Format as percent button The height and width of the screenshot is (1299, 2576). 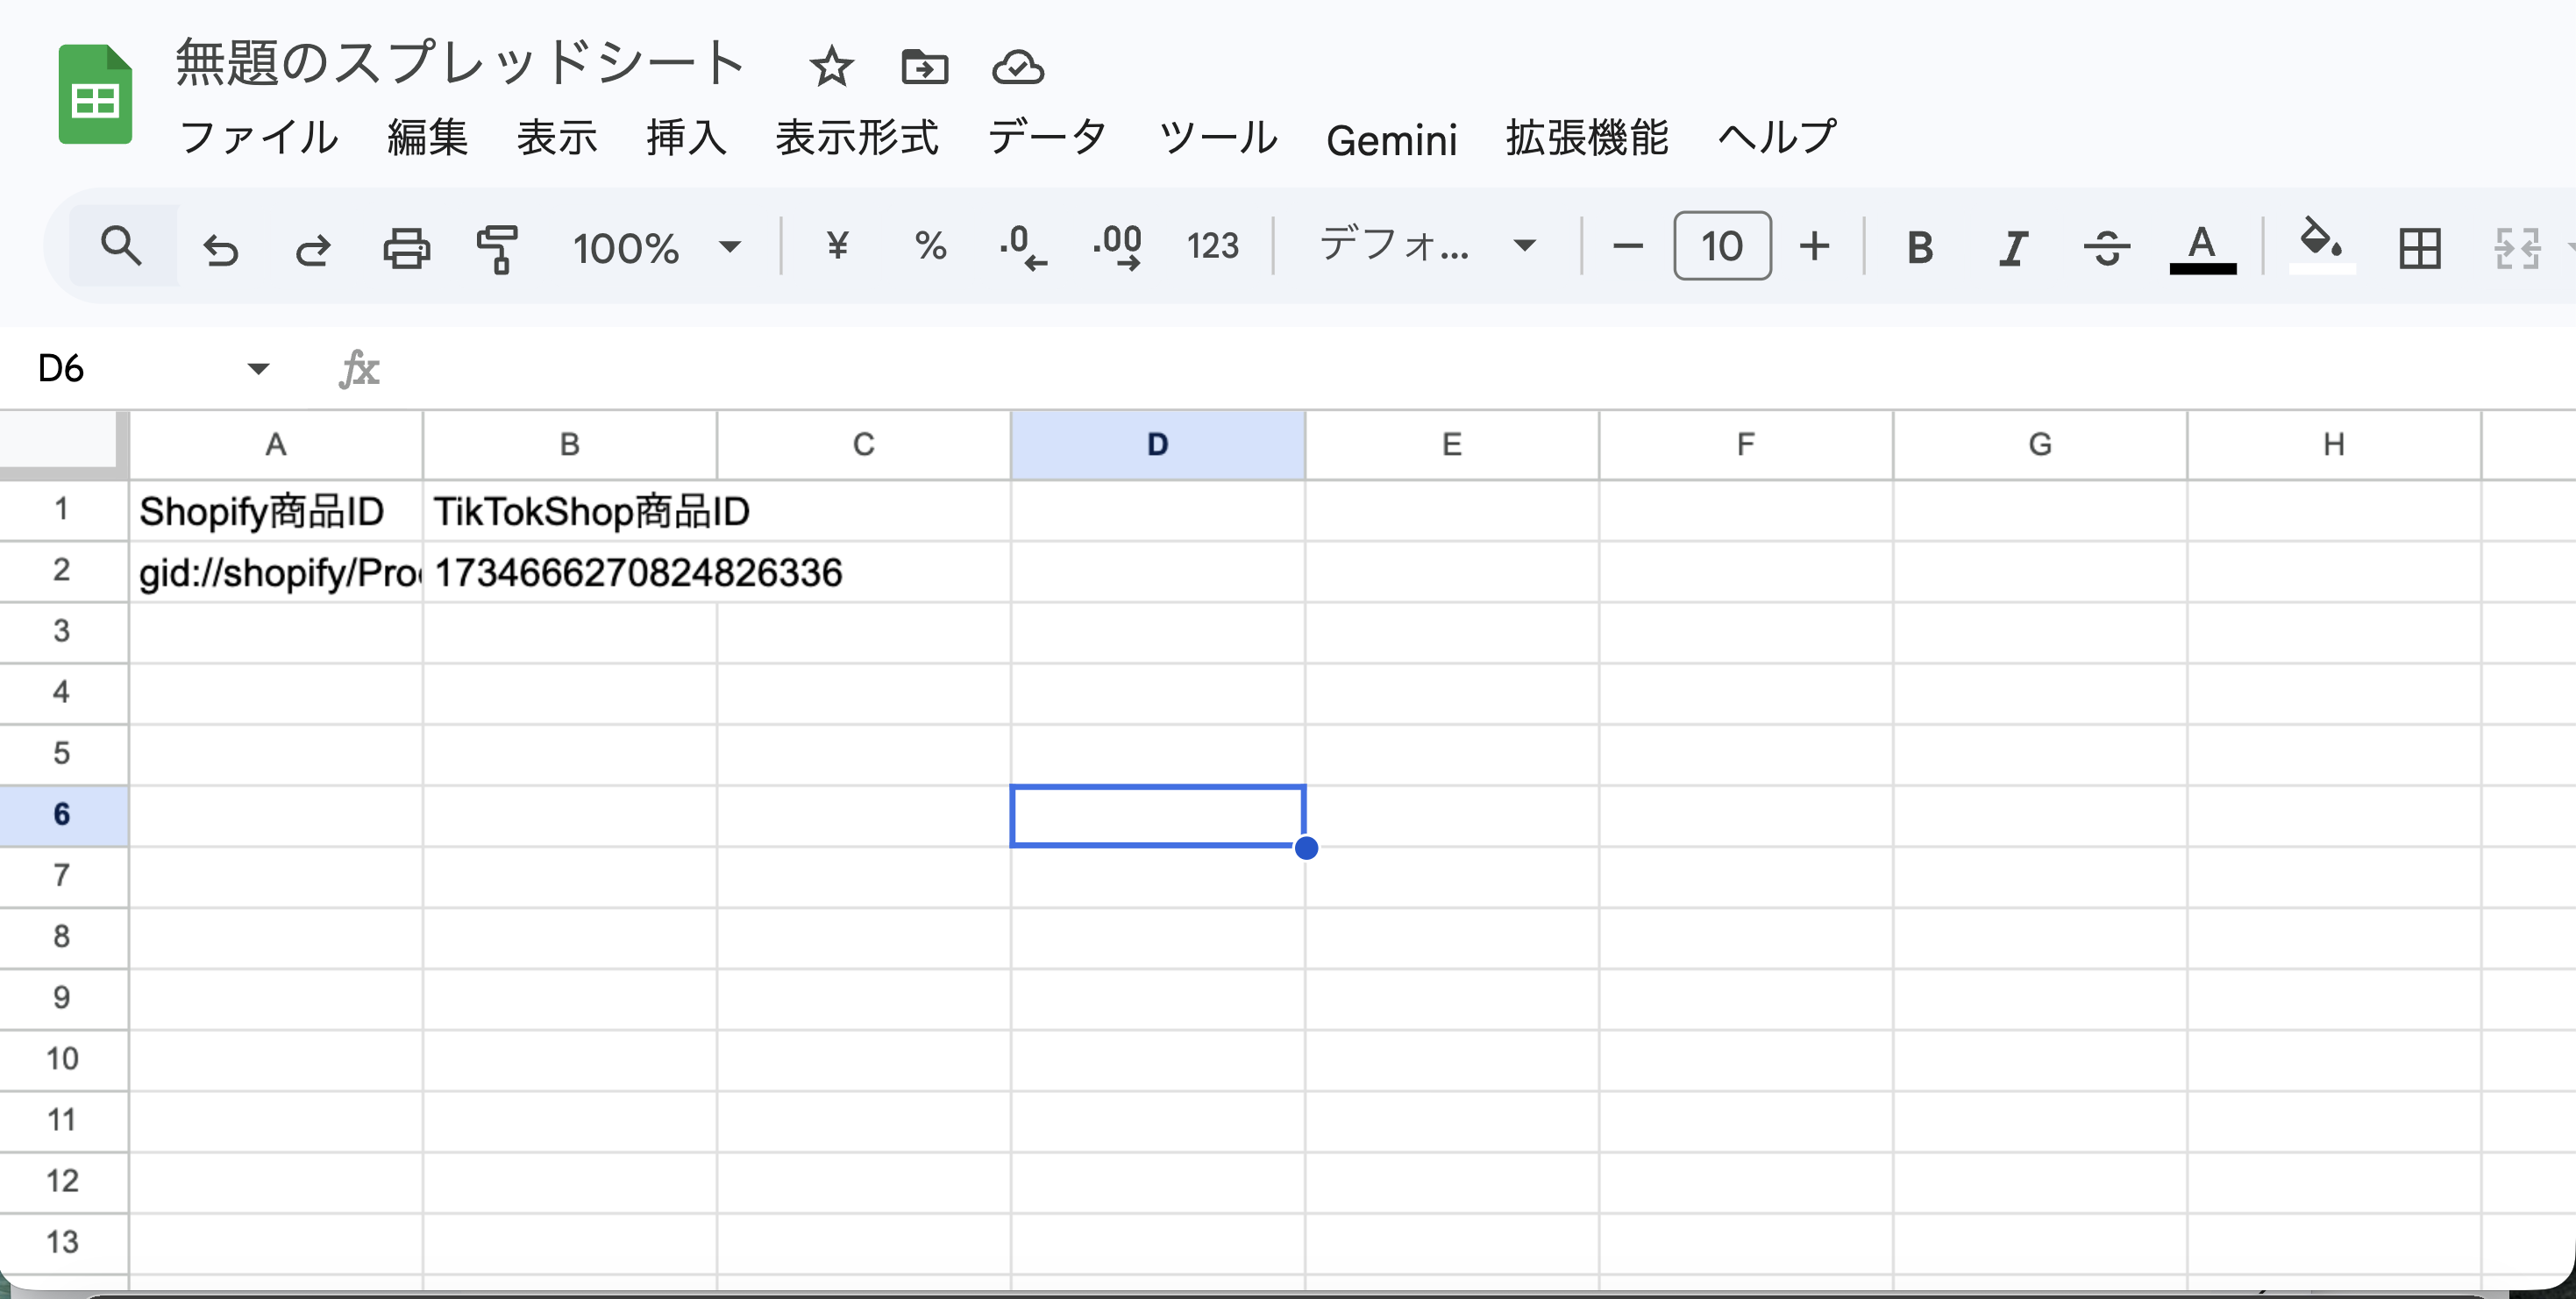(930, 246)
